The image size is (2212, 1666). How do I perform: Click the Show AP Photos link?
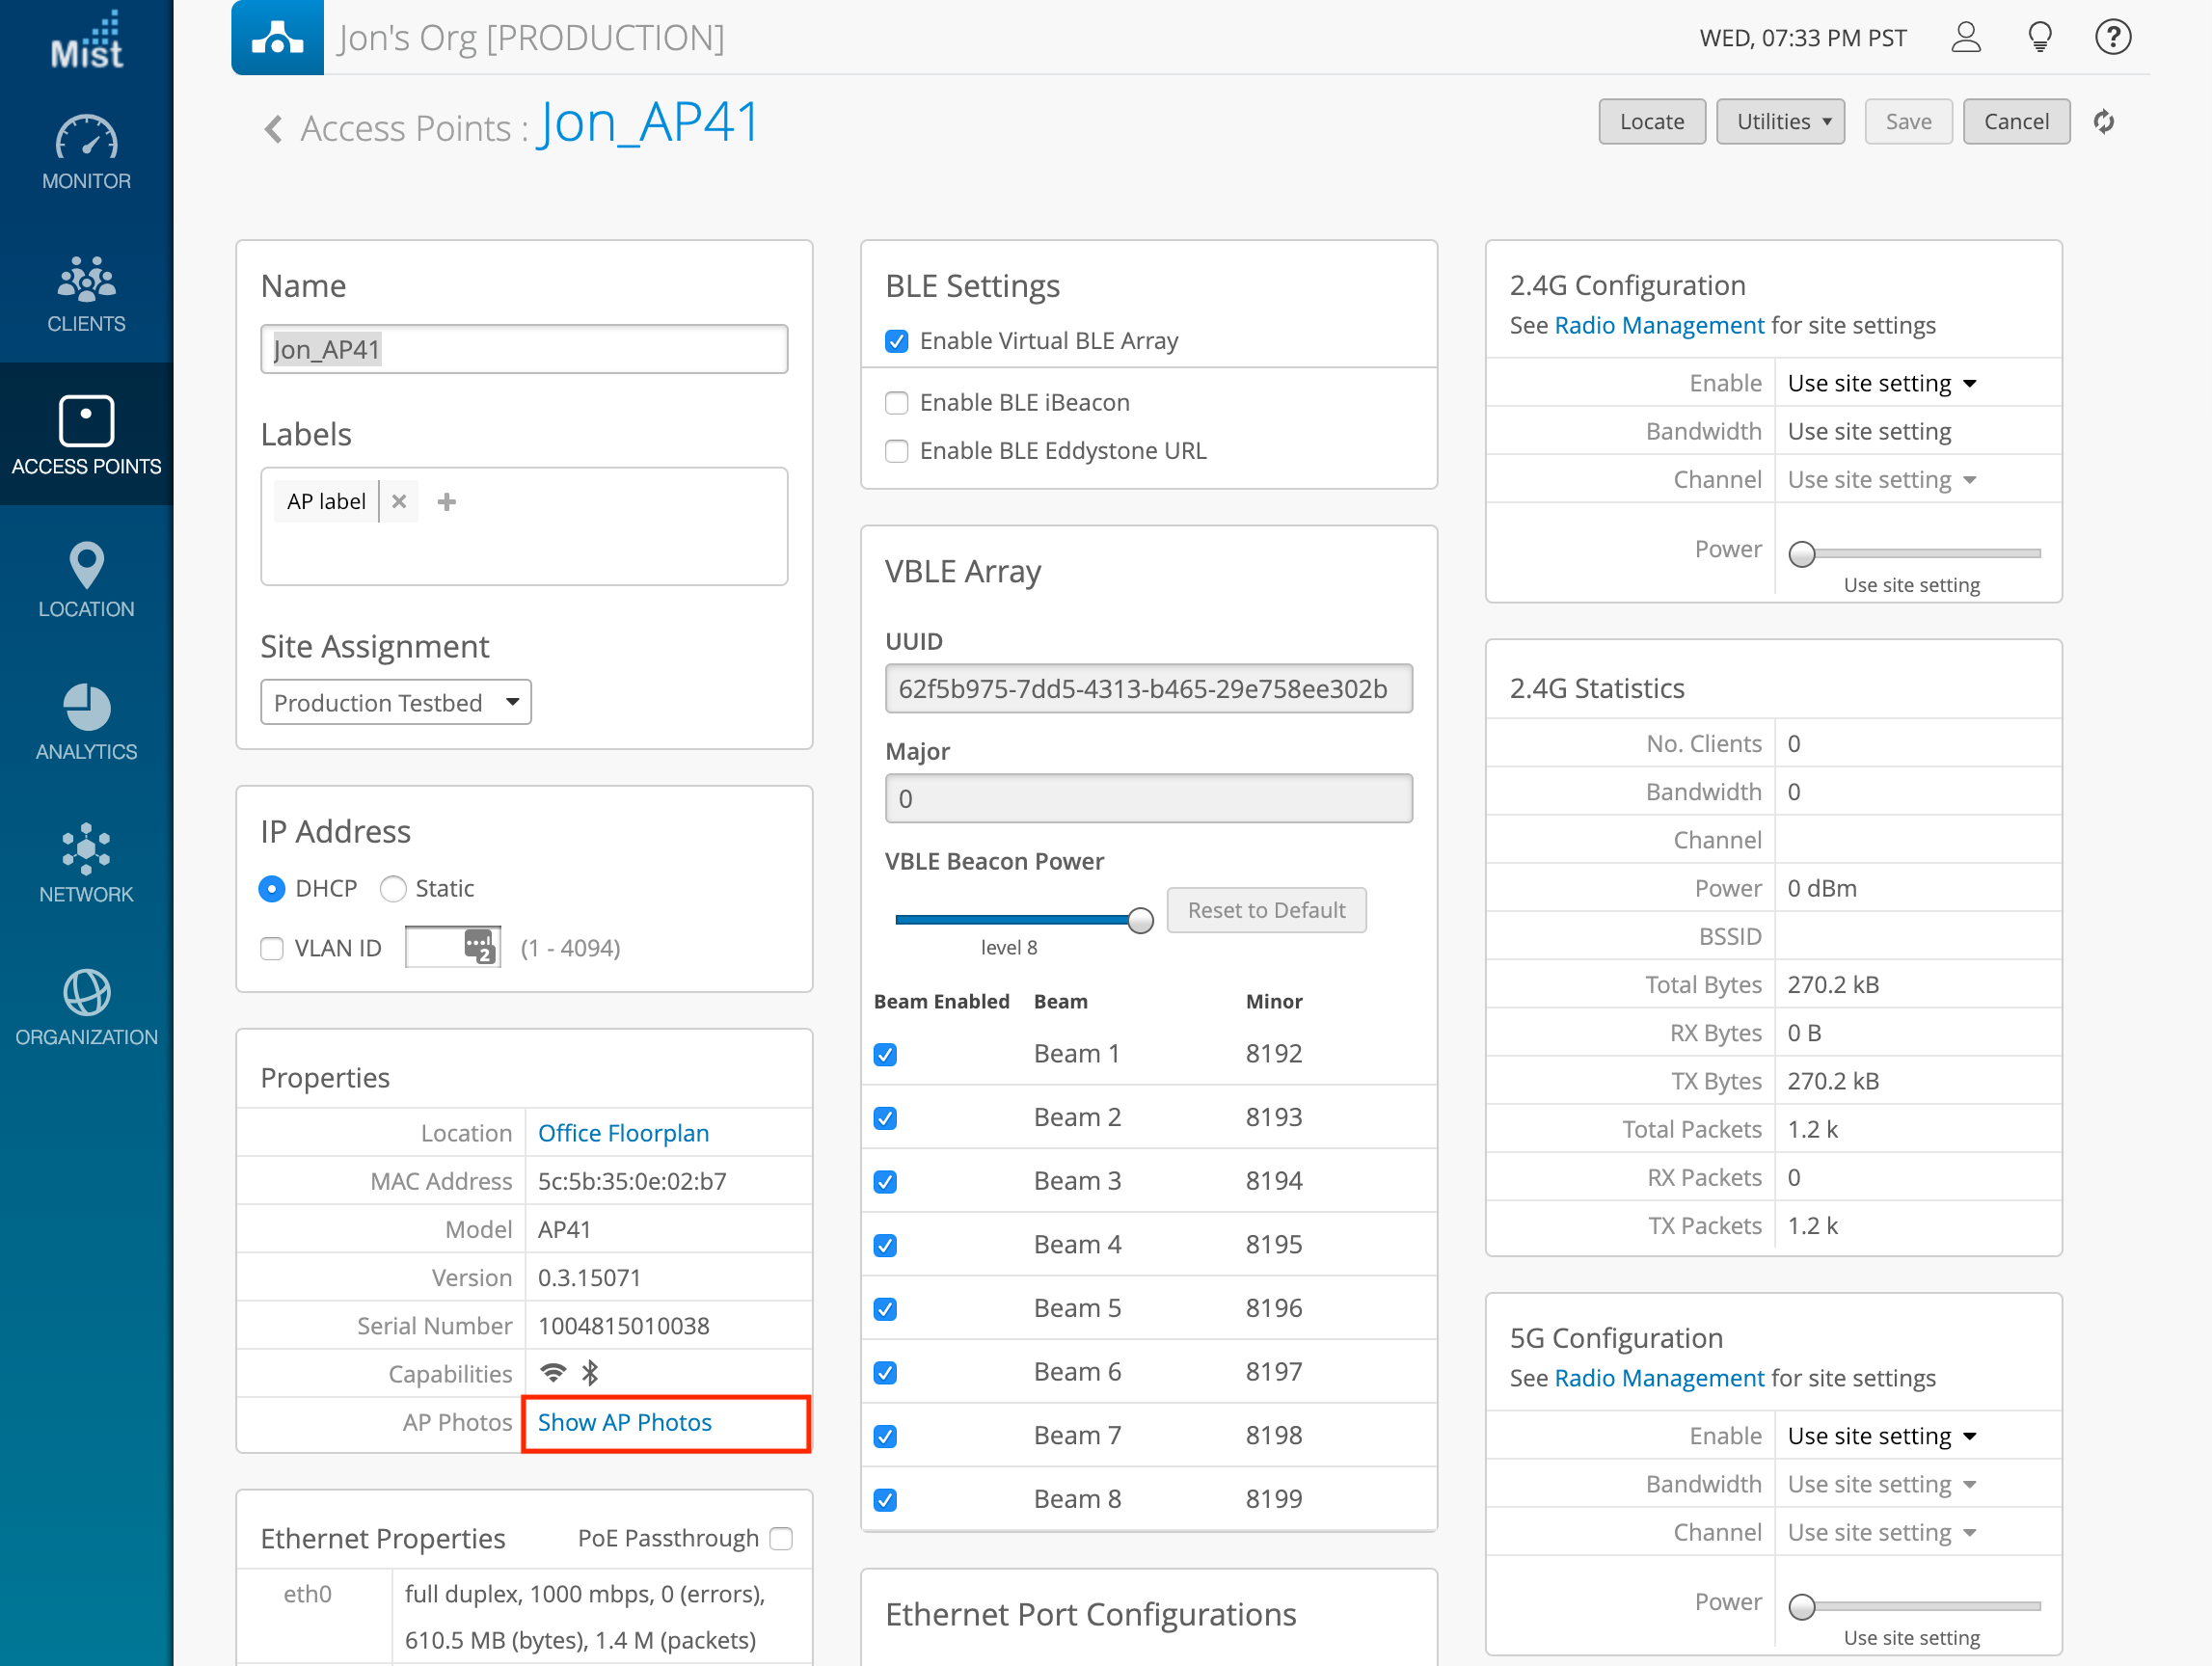tap(625, 1422)
